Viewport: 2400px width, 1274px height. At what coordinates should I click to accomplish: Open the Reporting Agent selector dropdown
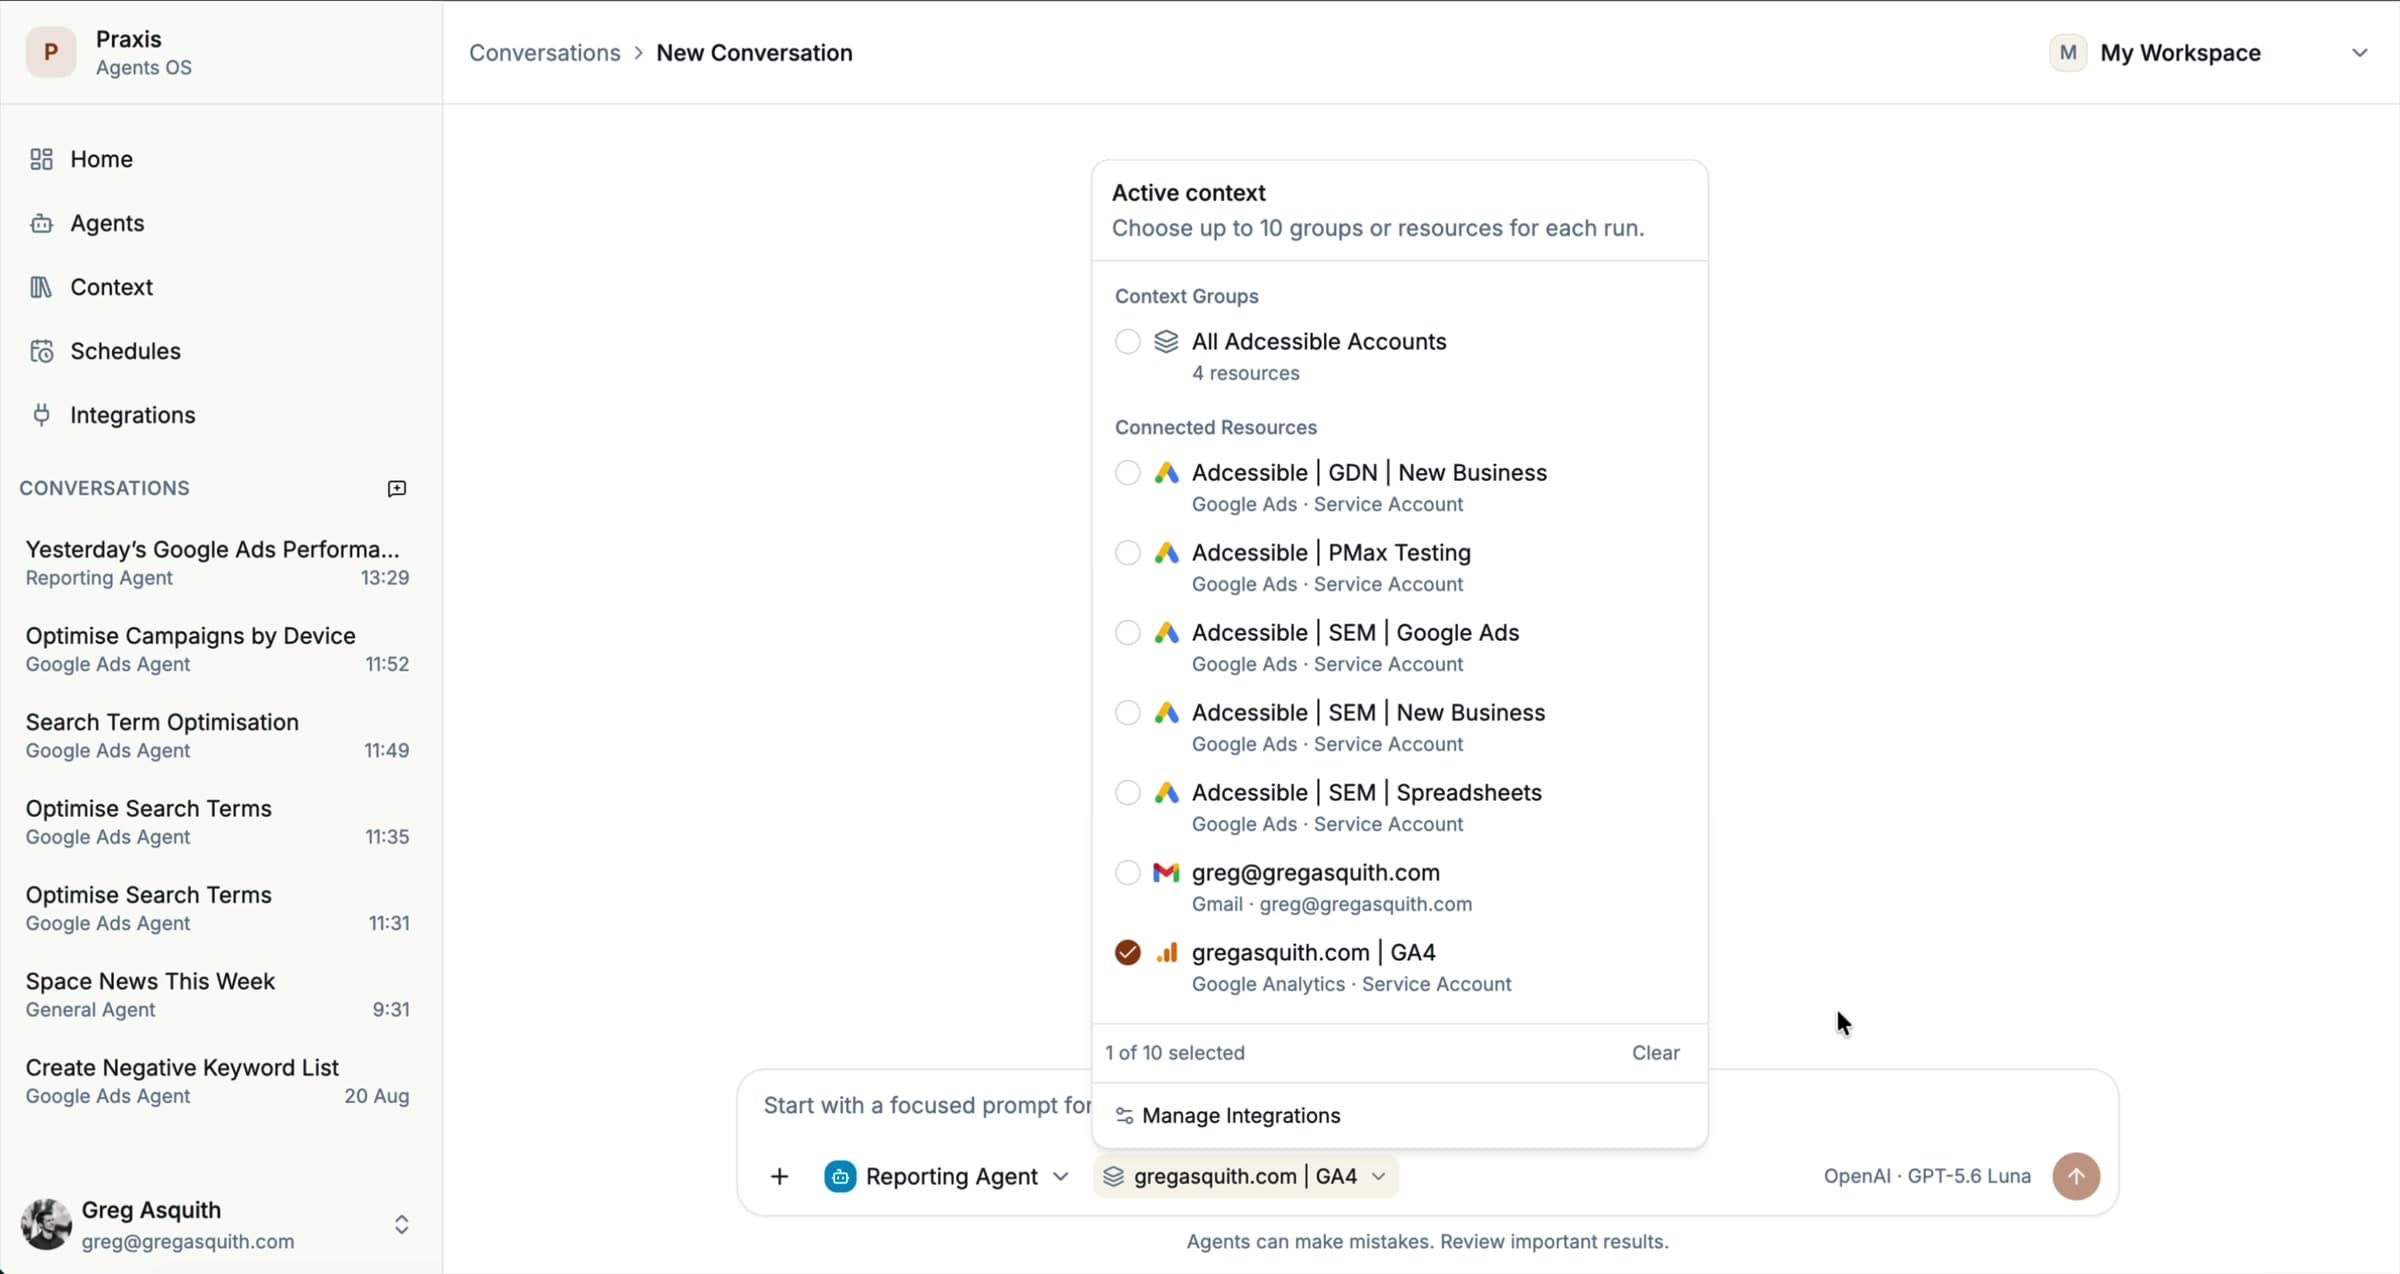[947, 1176]
